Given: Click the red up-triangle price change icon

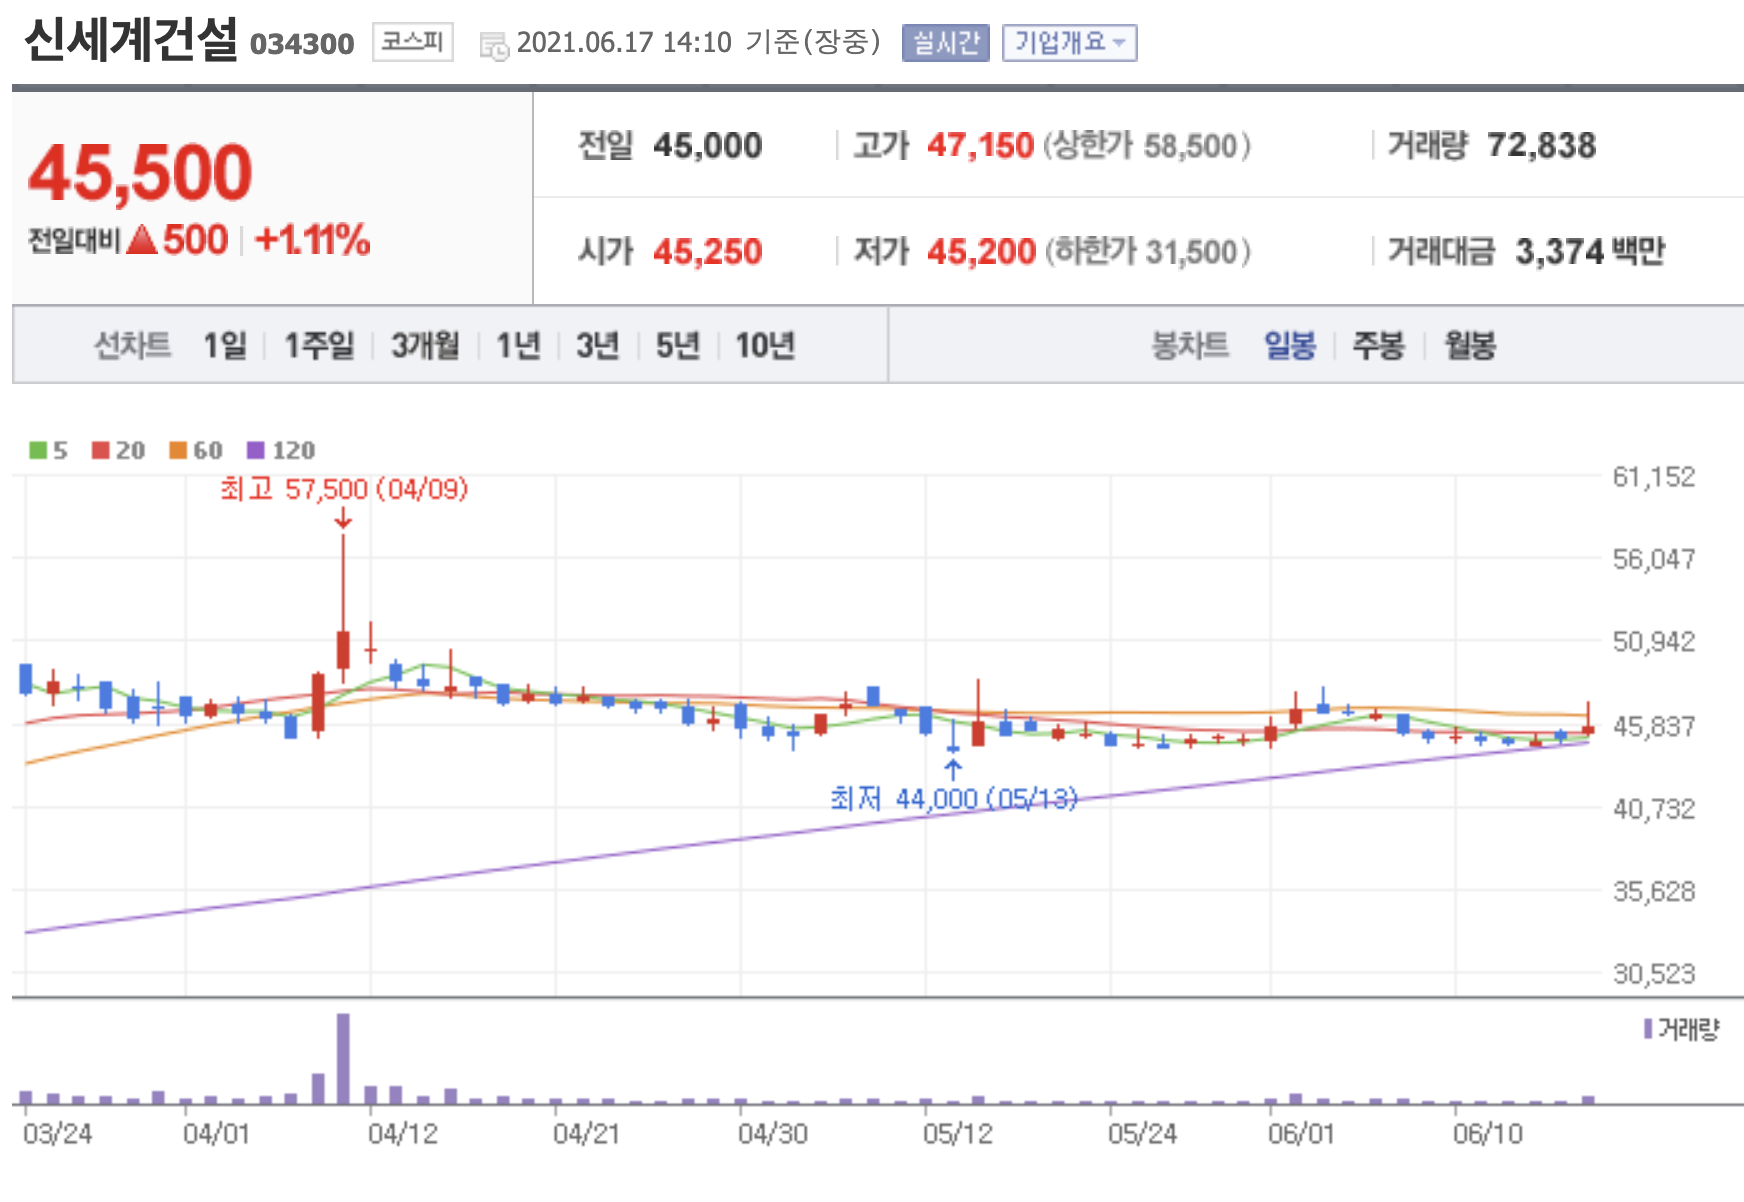Looking at the screenshot, I should (x=142, y=240).
